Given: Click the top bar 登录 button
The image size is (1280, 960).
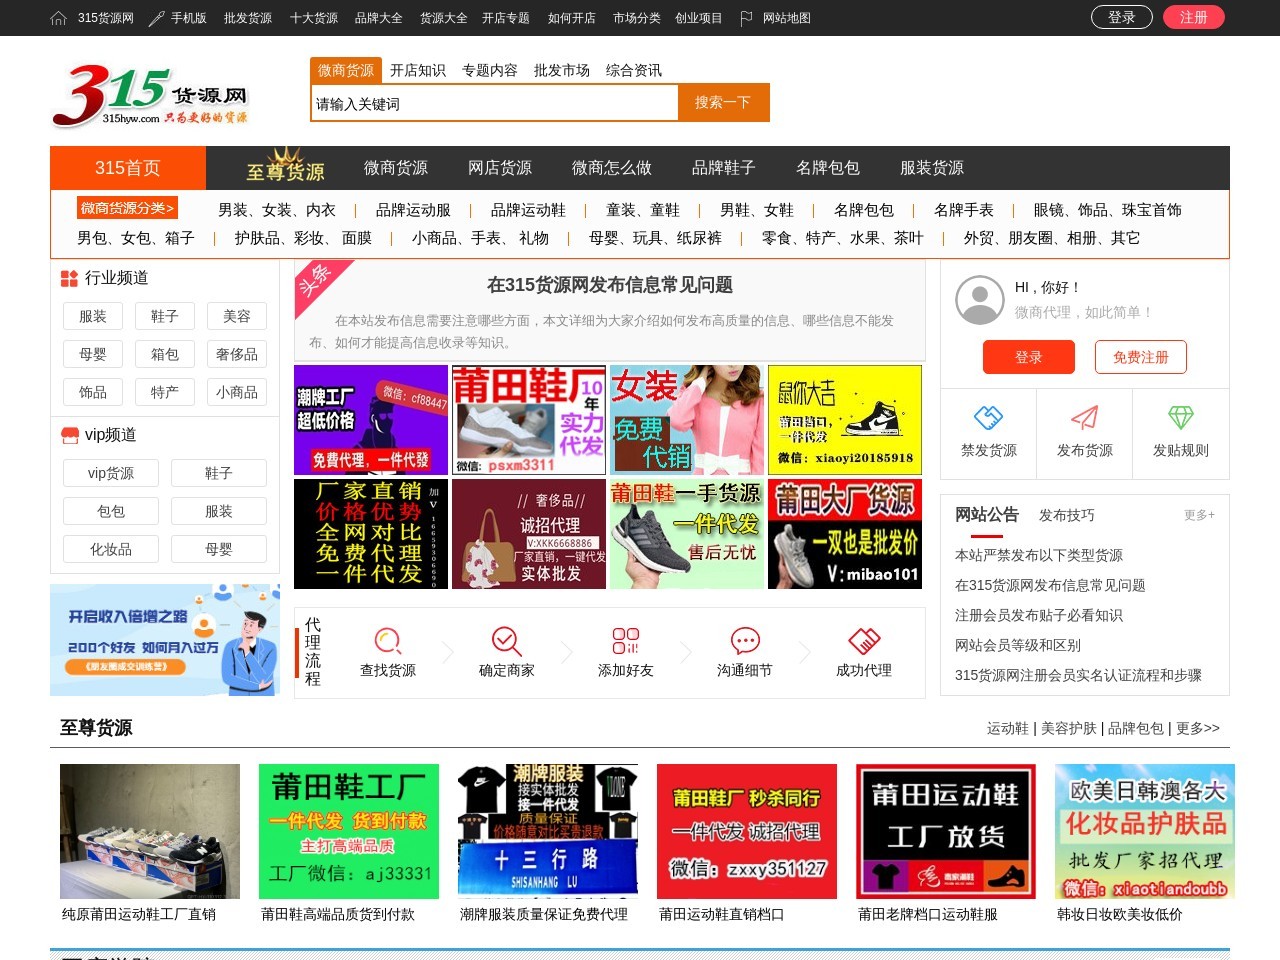Looking at the screenshot, I should coord(1122,17).
